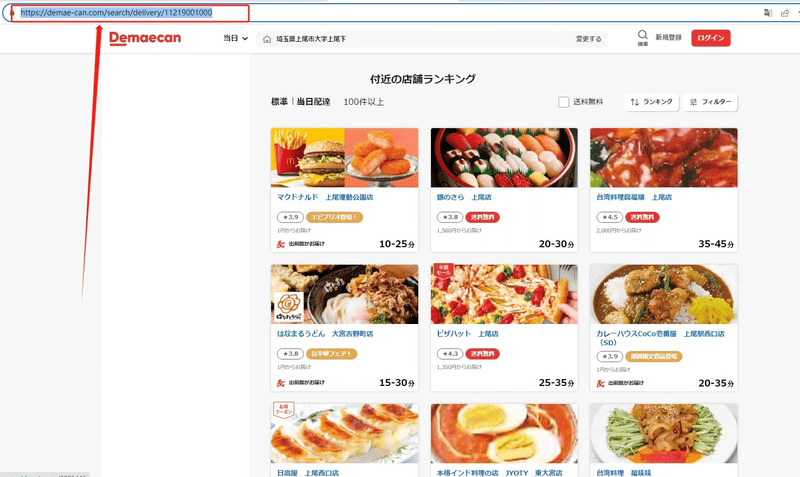The height and width of the screenshot is (477, 800).
Task: Click the 標準｜当日配達 label
Action: 301,102
